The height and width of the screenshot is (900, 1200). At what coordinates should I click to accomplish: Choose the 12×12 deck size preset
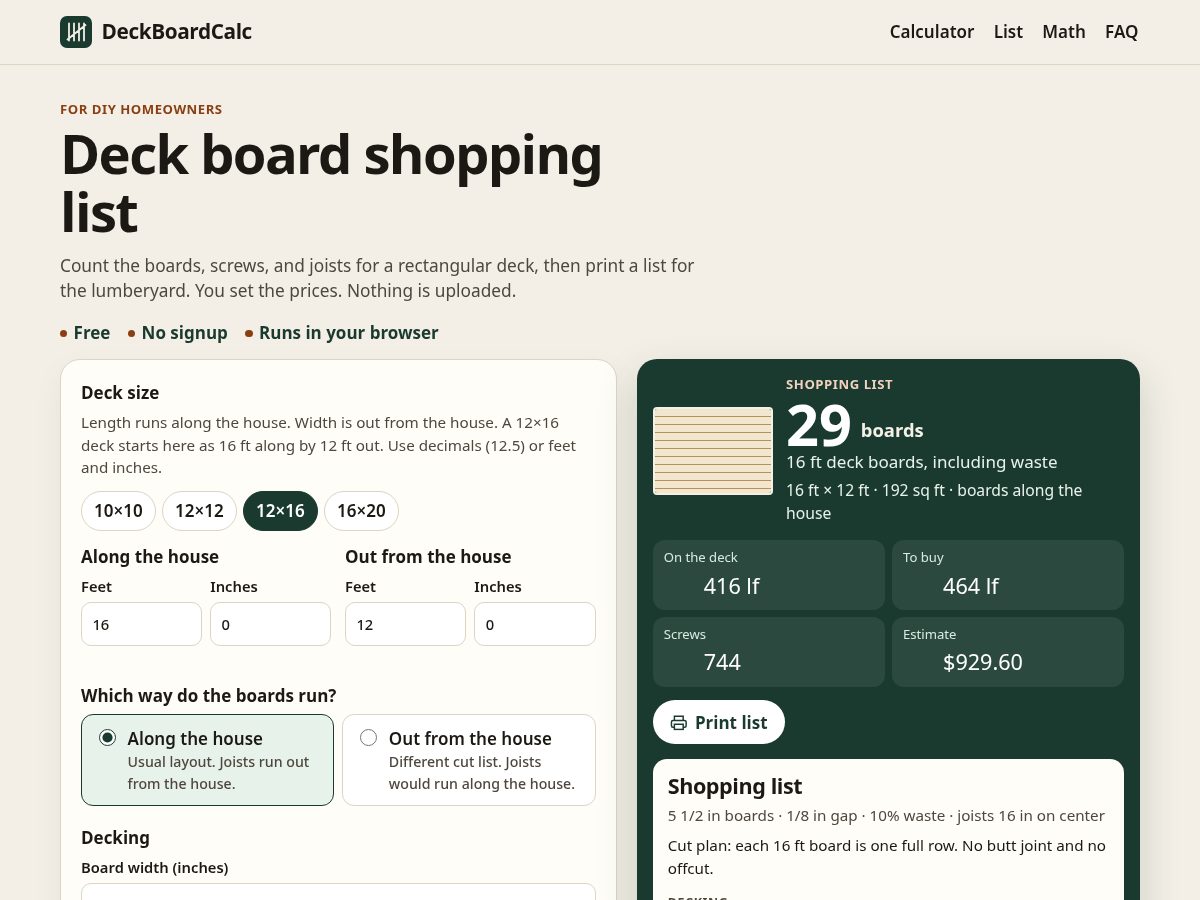point(199,511)
